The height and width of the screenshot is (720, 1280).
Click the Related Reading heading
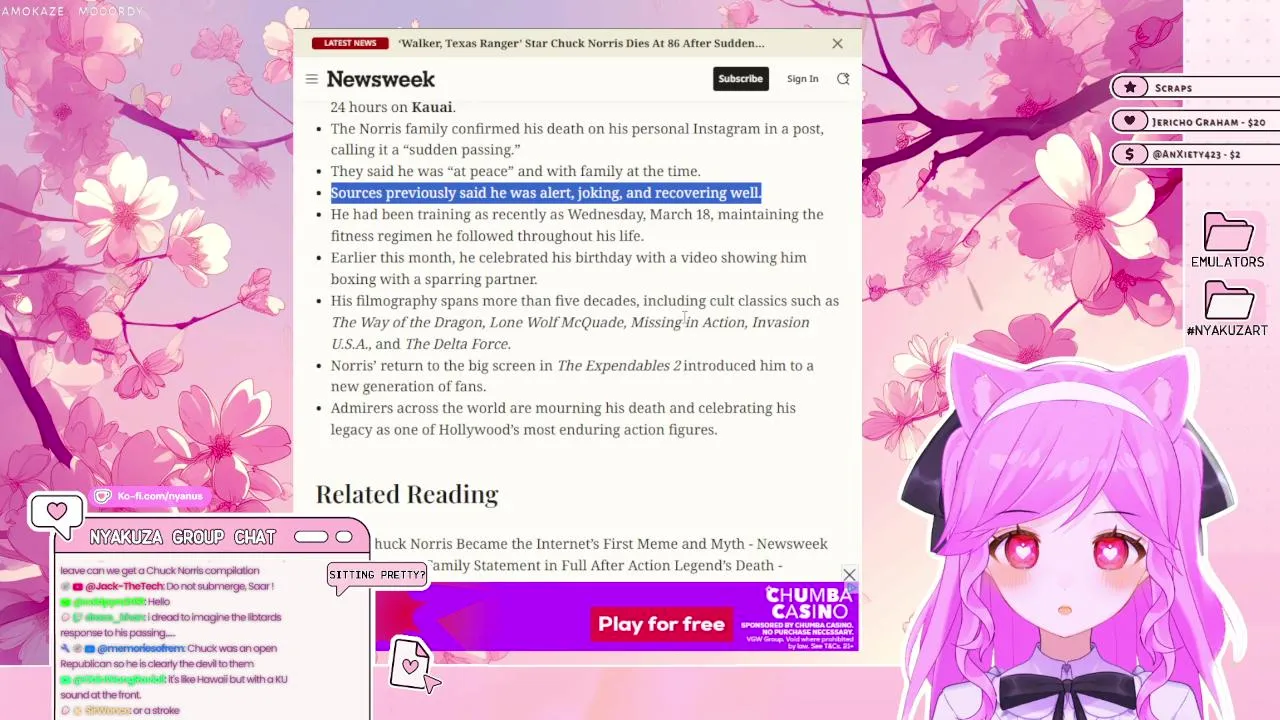pyautogui.click(x=407, y=494)
